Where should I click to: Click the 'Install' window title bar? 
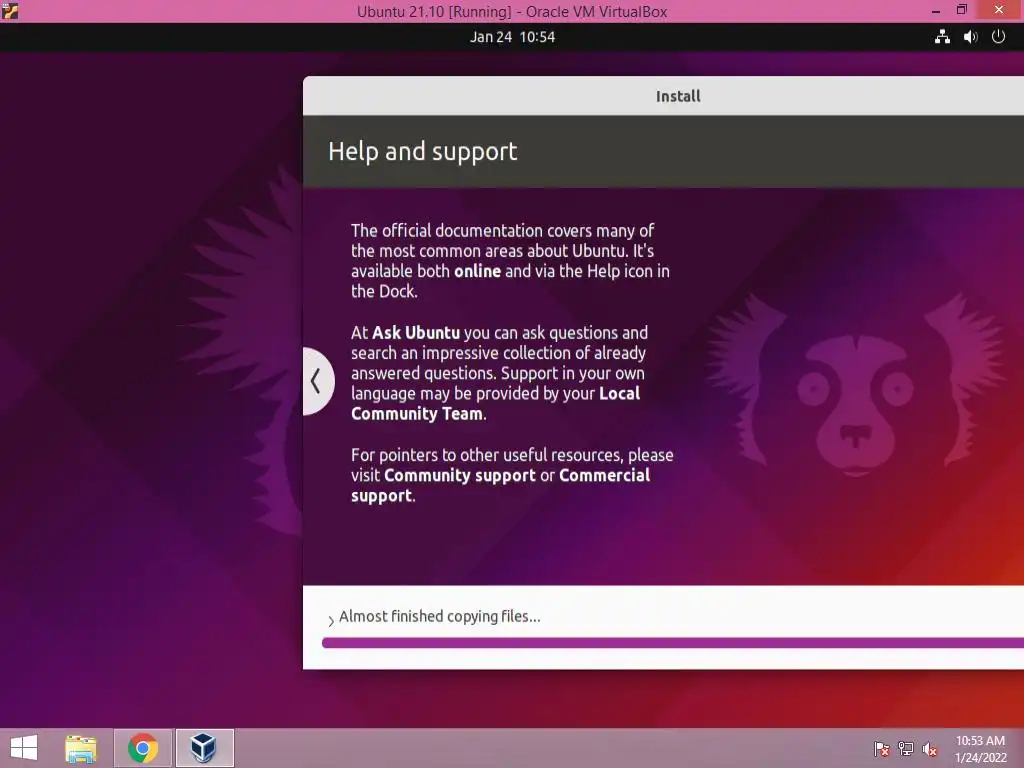(x=664, y=96)
